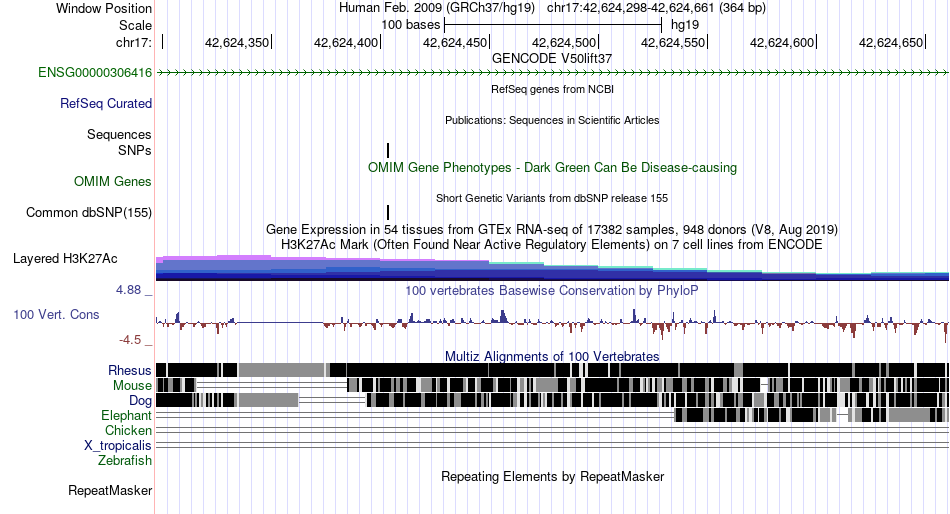Click the Human Feb. 2009 (GRCh37/hg19) assembly text

point(437,8)
